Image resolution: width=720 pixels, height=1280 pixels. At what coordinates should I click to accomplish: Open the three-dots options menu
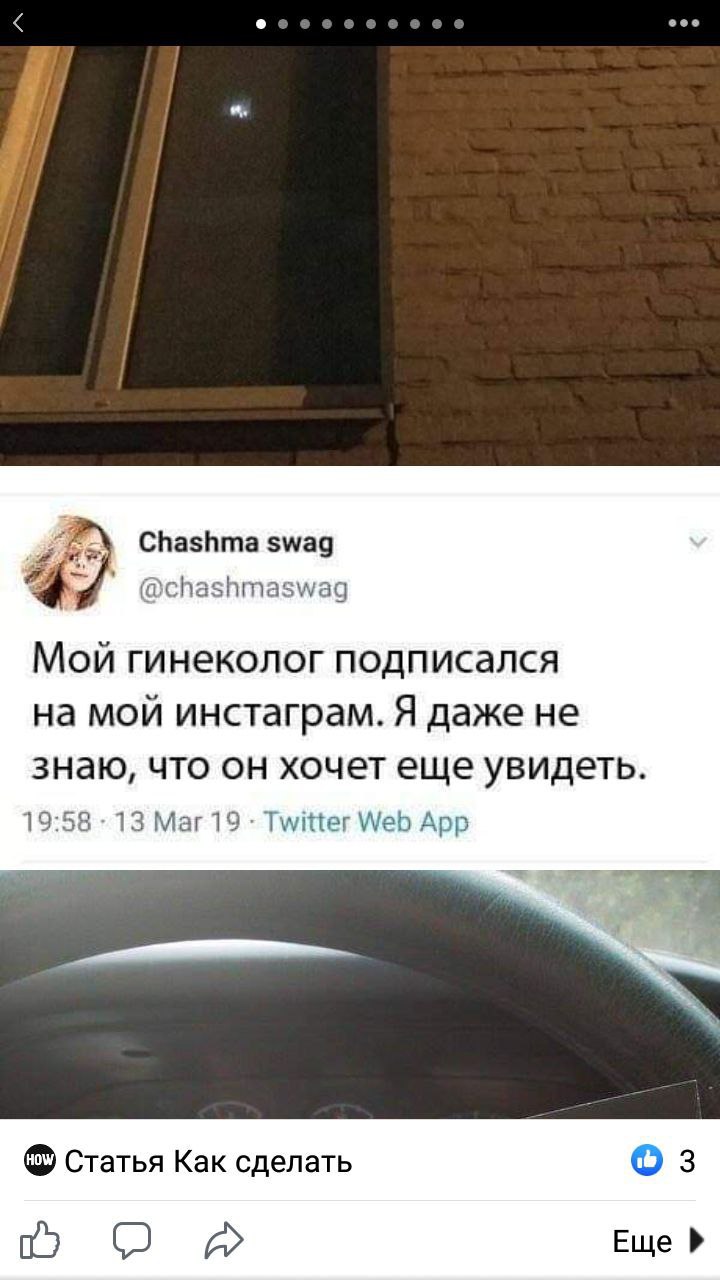coord(684,23)
